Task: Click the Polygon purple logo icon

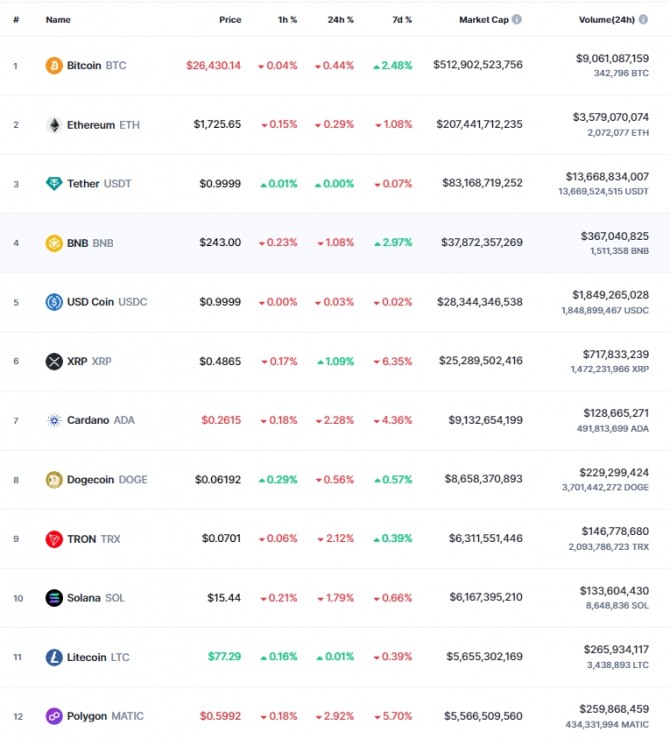Action: pos(54,716)
